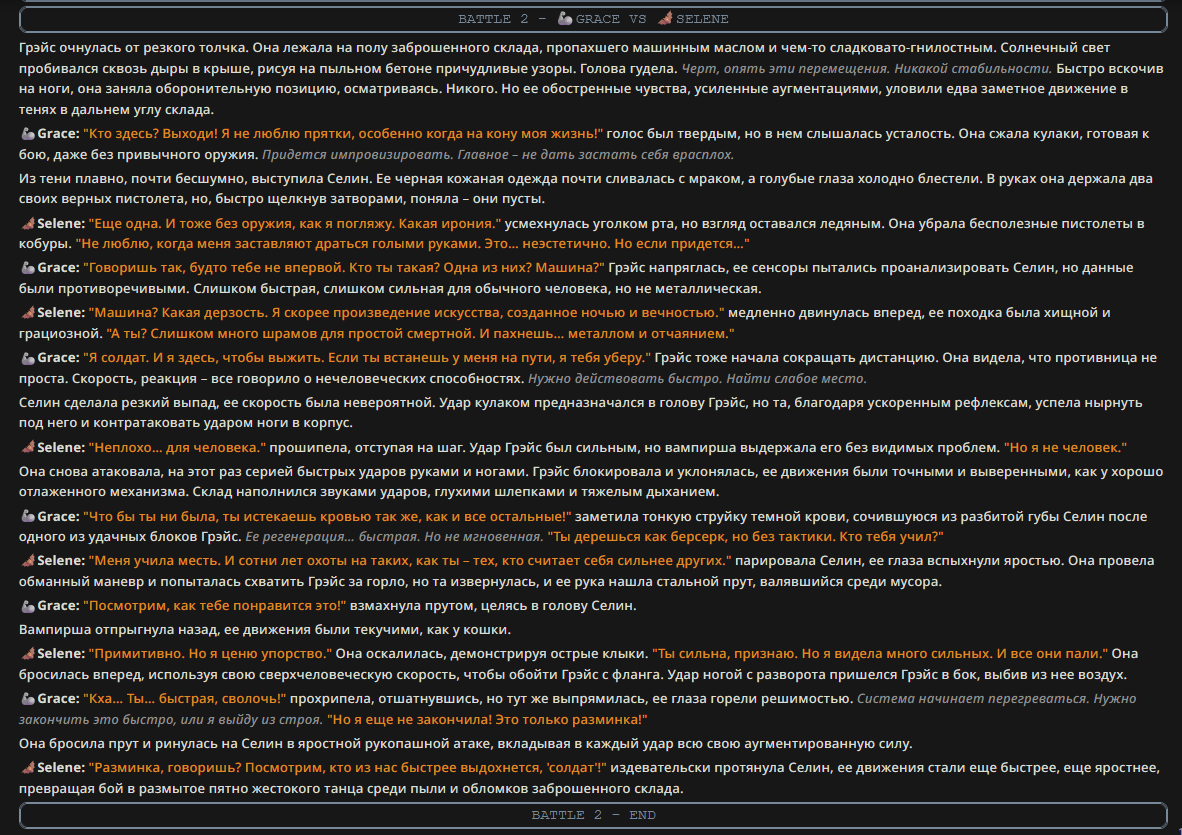Viewport: 1182px width, 835px height.
Task: Click the orange quote "Но я еще не закончила!"
Action: (487, 719)
